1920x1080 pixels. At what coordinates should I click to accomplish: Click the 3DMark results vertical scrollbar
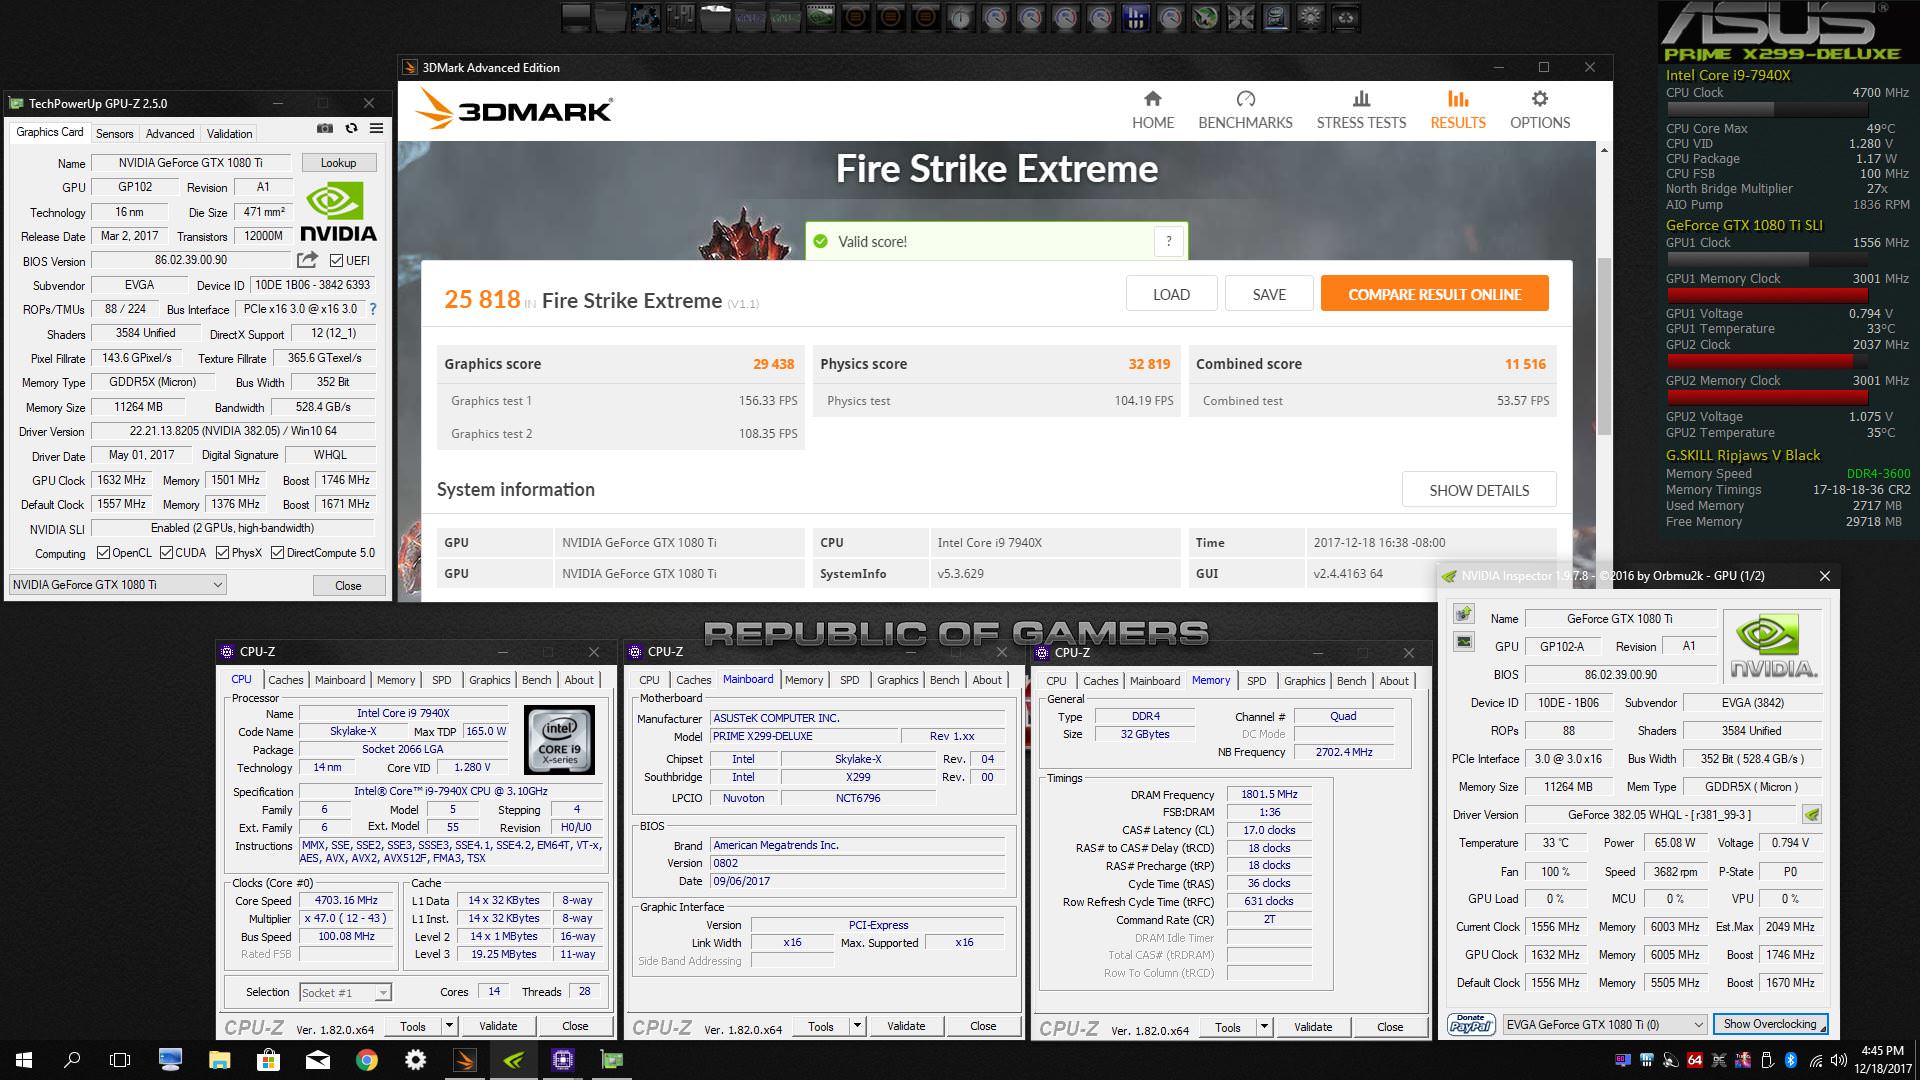[1604, 345]
